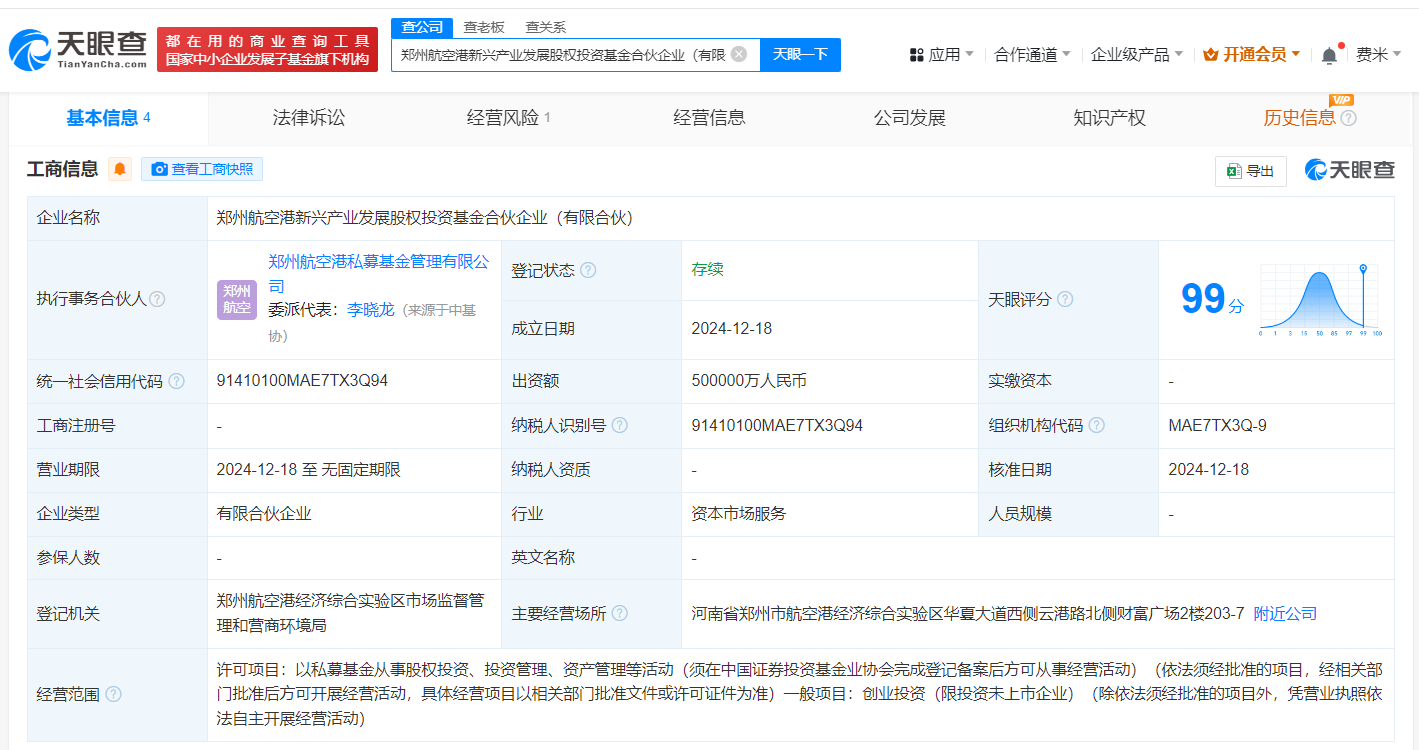This screenshot has width=1419, height=750.
Task: Click help icon beside 经营范围
Action: pyautogui.click(x=113, y=693)
